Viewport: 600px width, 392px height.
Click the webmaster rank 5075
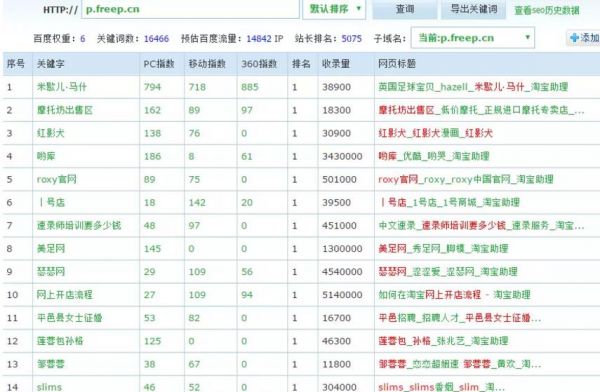tap(351, 39)
